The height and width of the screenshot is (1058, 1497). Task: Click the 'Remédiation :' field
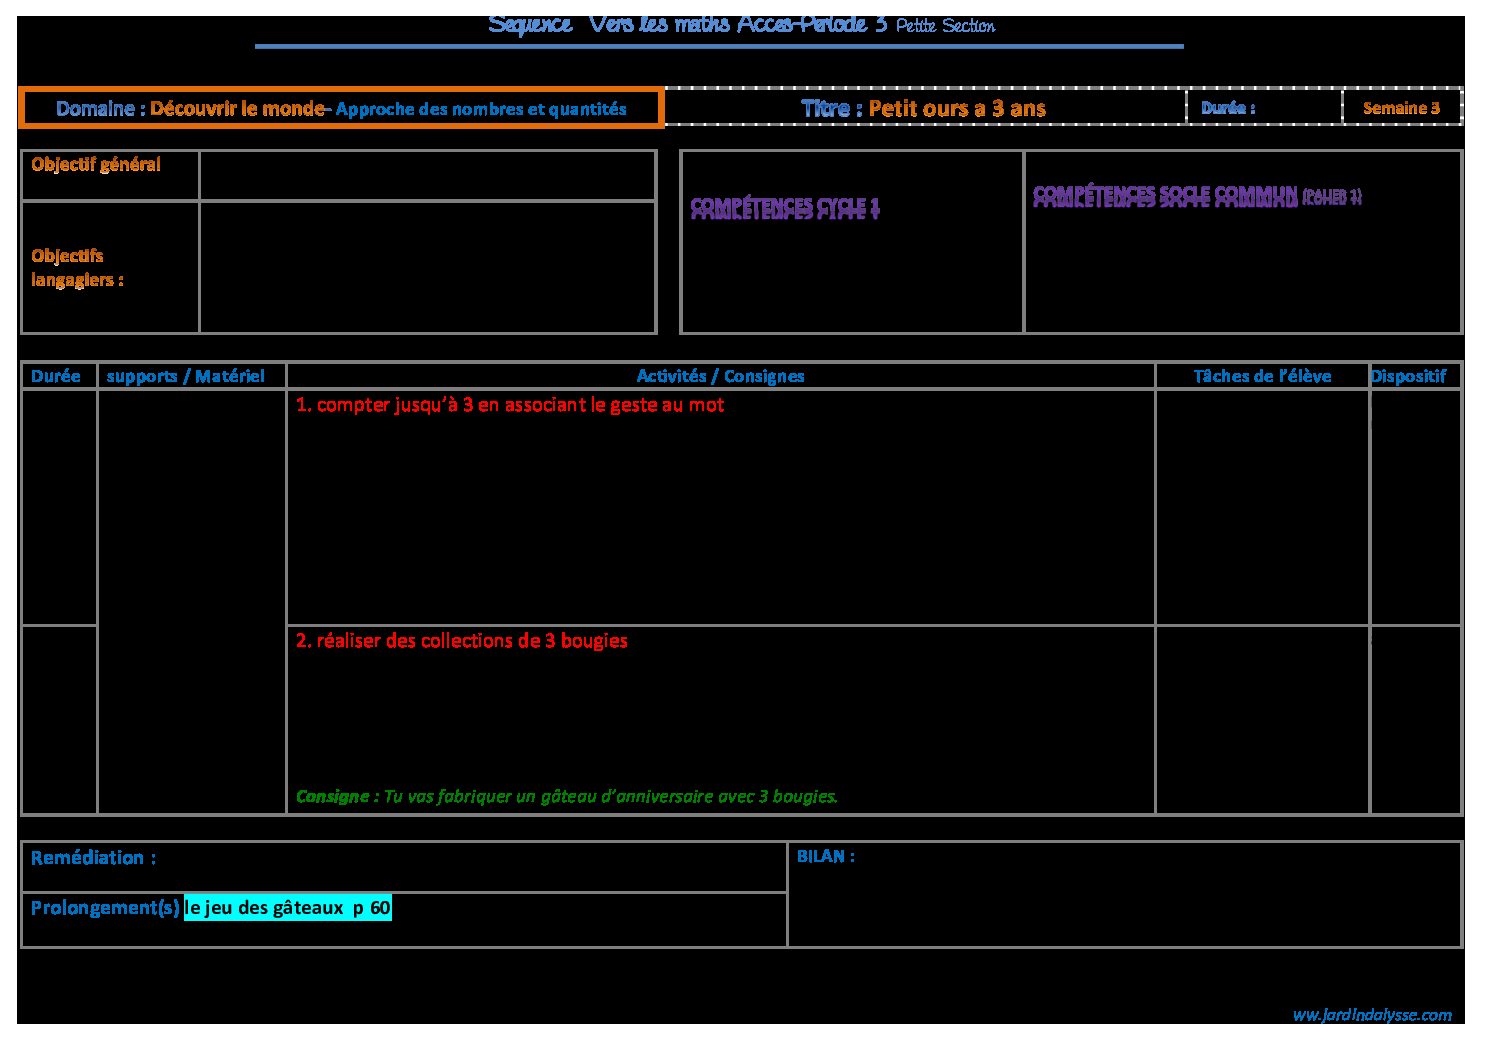pos(94,858)
